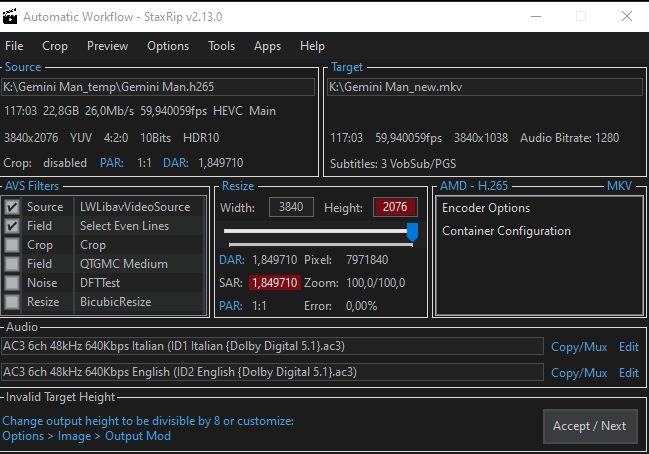Toggle the Source filter checkbox

pos(12,207)
